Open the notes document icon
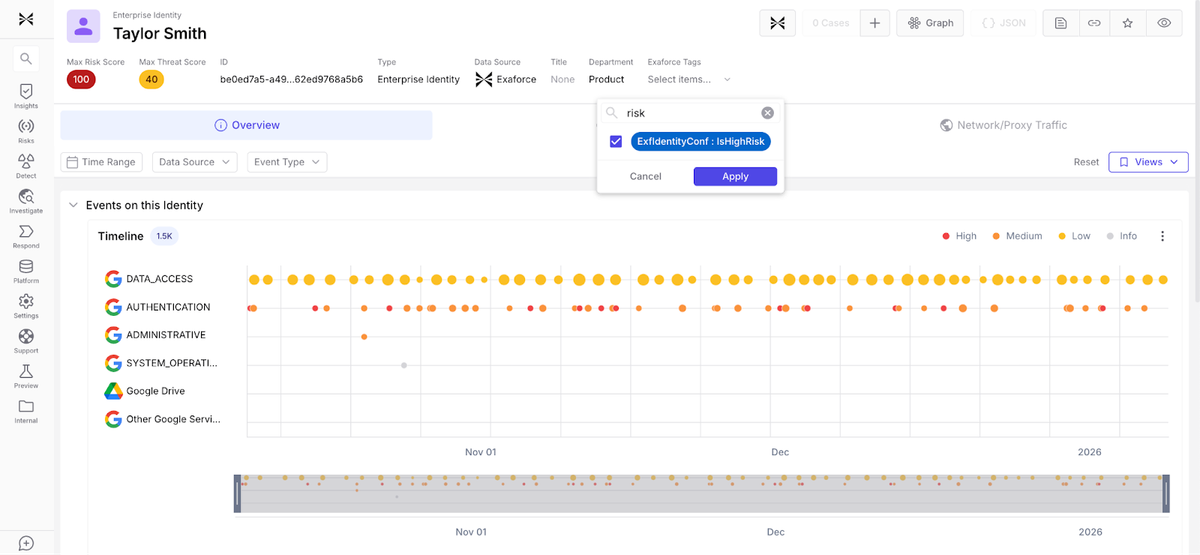 tap(1060, 23)
